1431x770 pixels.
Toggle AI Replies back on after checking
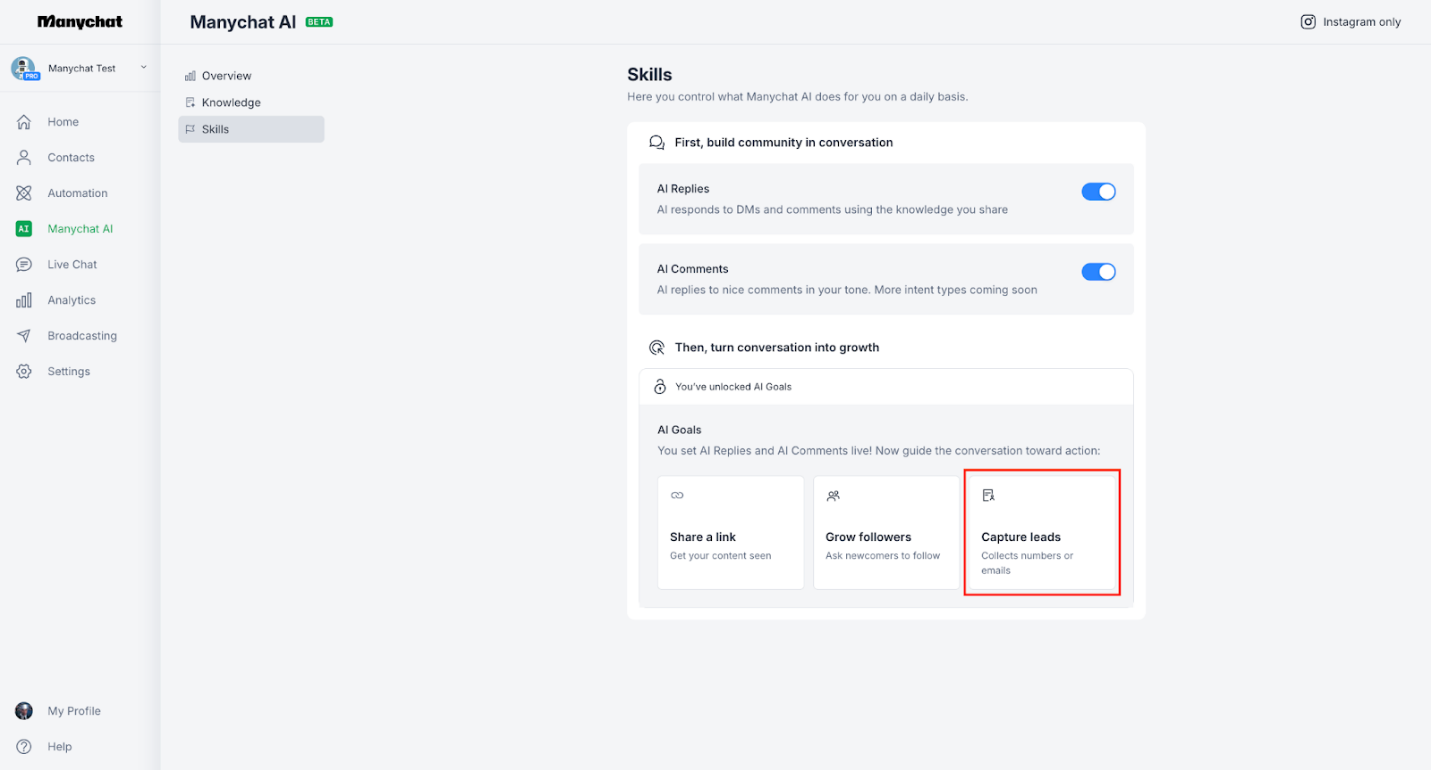[1098, 191]
